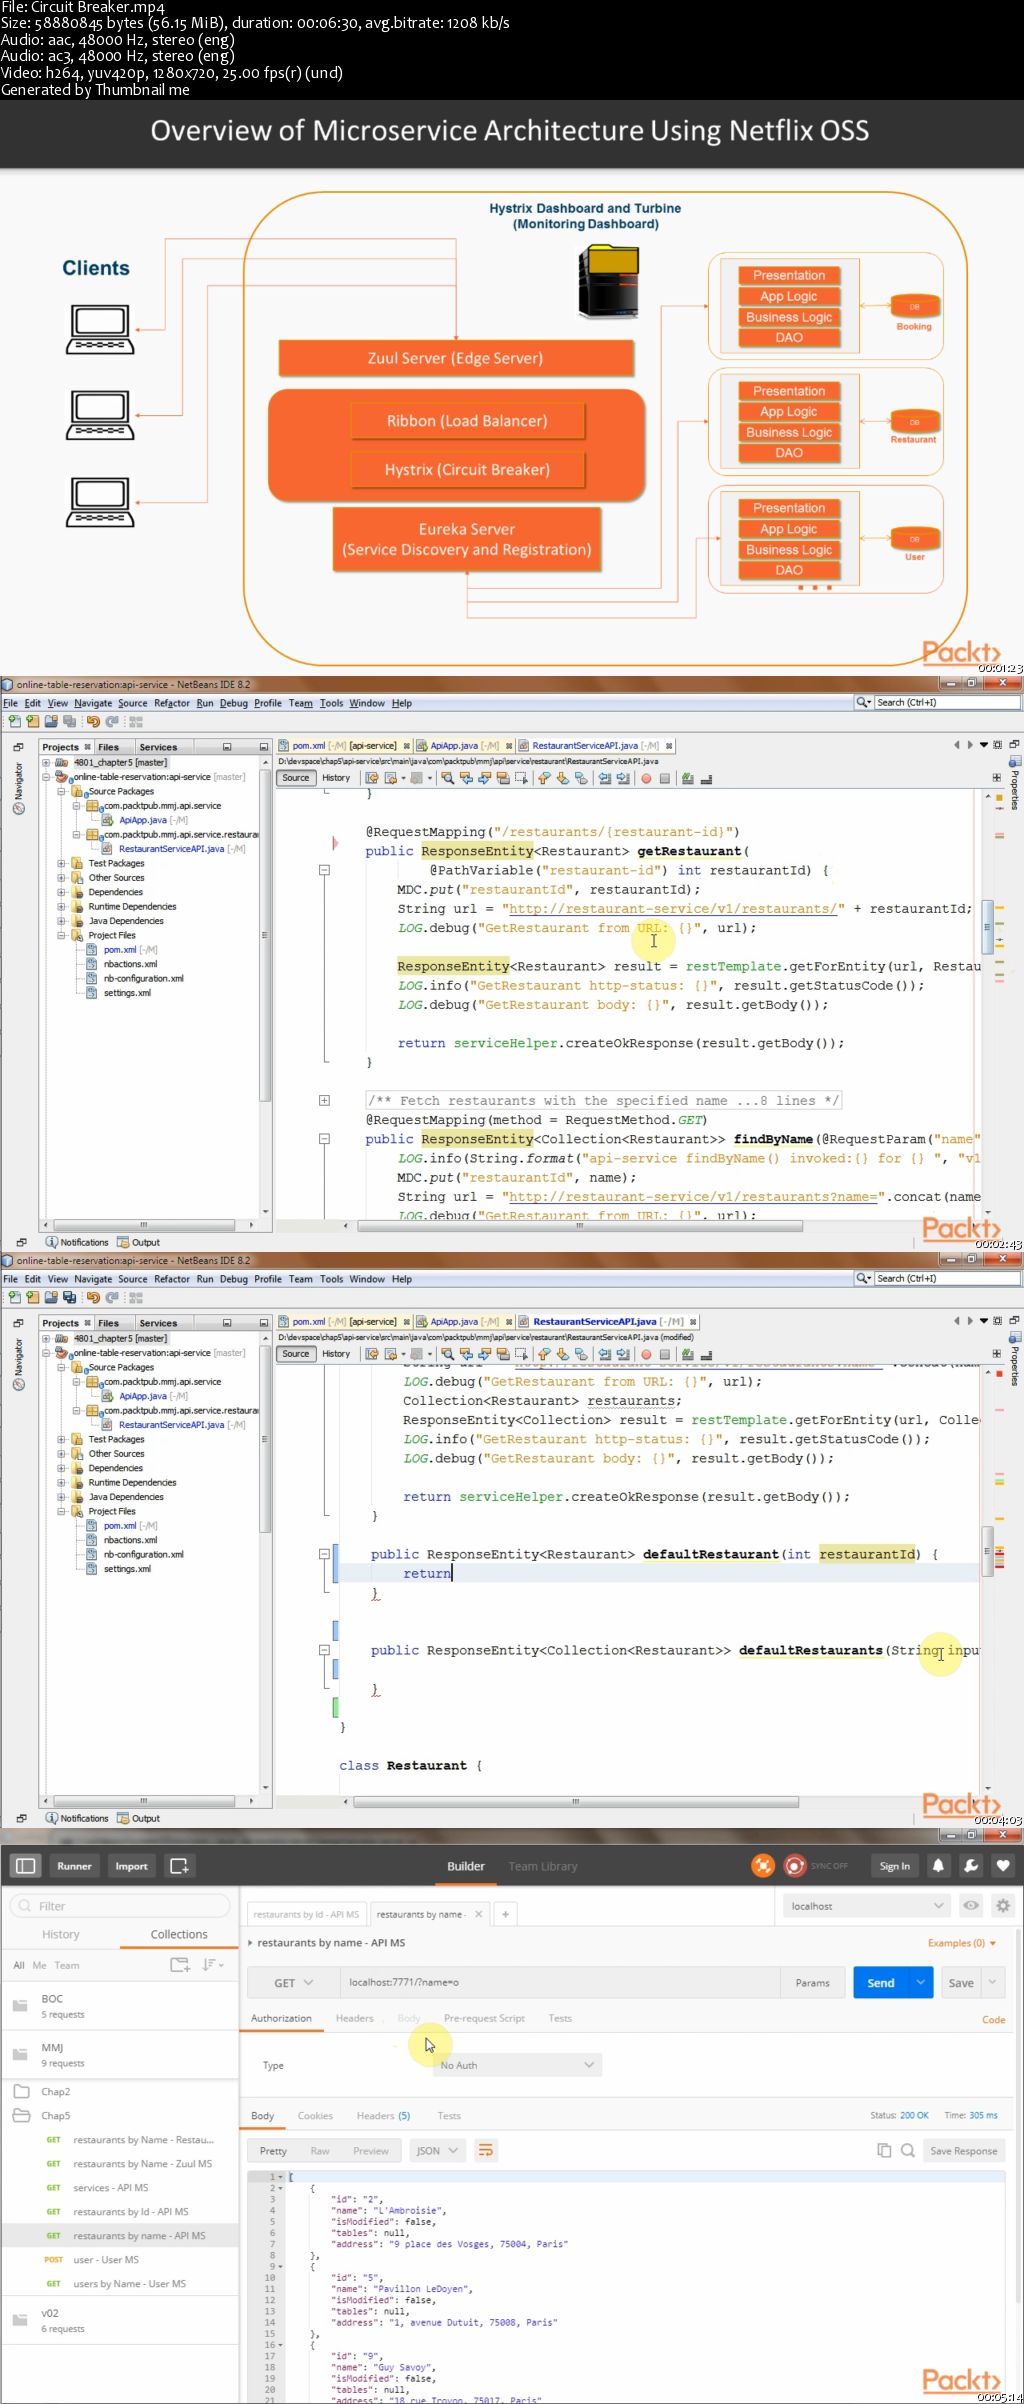Click the Save Response button
The width and height of the screenshot is (1024, 2404).
[963, 2151]
